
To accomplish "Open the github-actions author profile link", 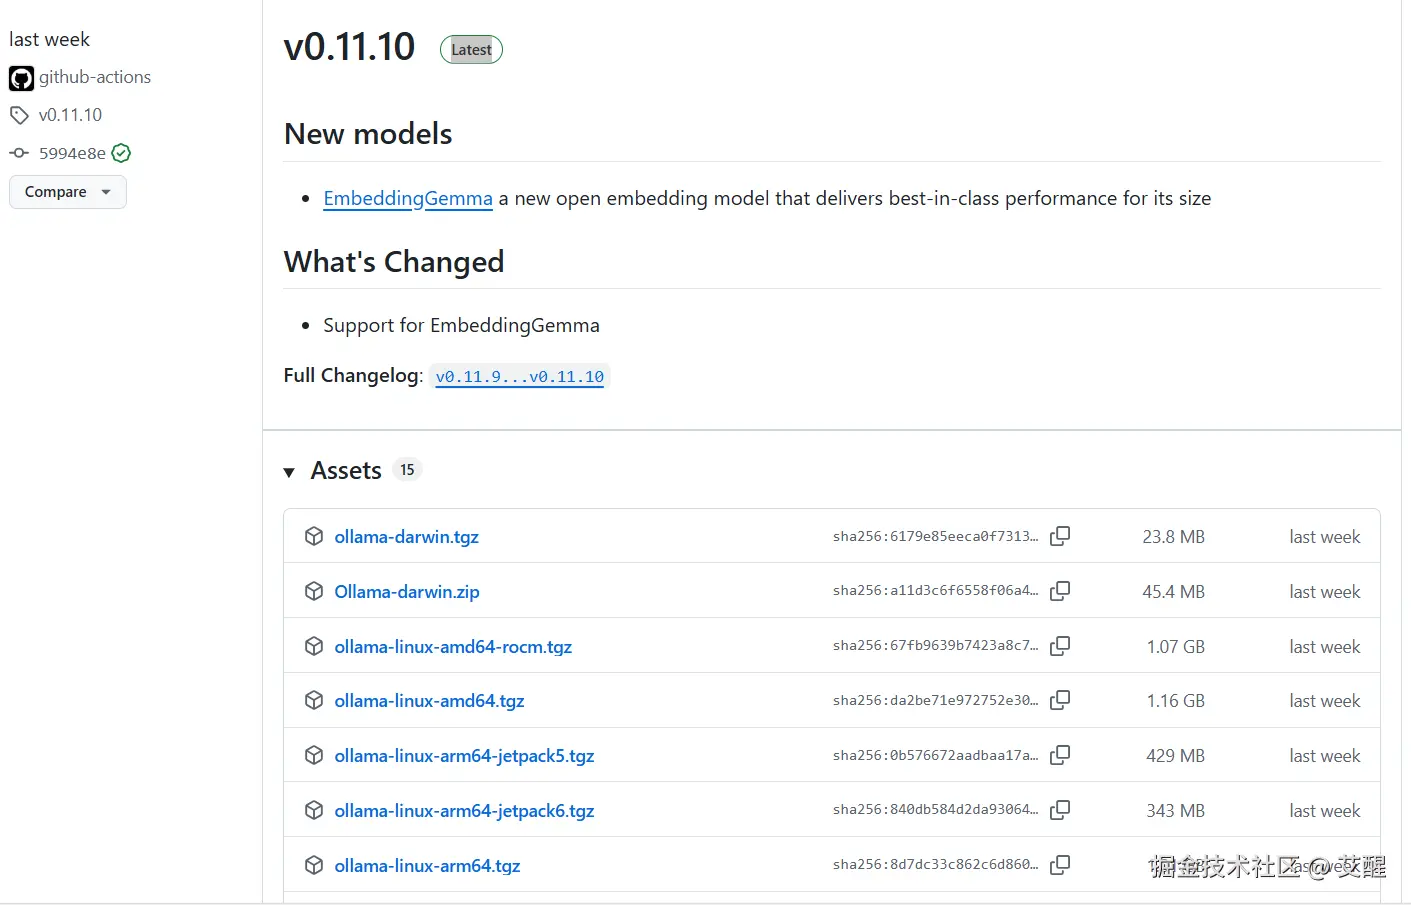I will coord(95,77).
